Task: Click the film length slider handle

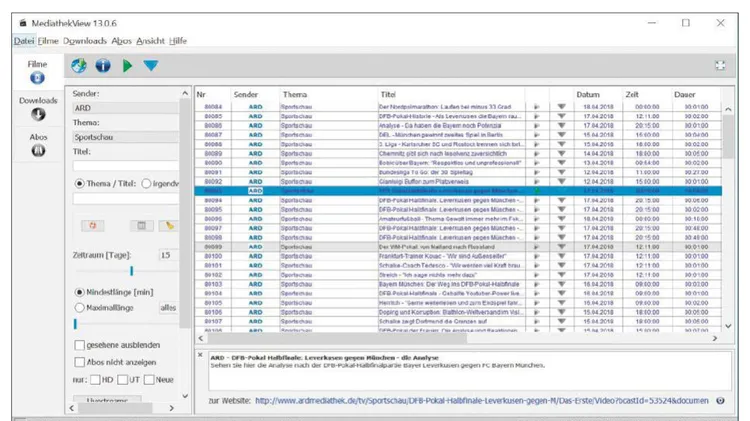Action: [75, 324]
